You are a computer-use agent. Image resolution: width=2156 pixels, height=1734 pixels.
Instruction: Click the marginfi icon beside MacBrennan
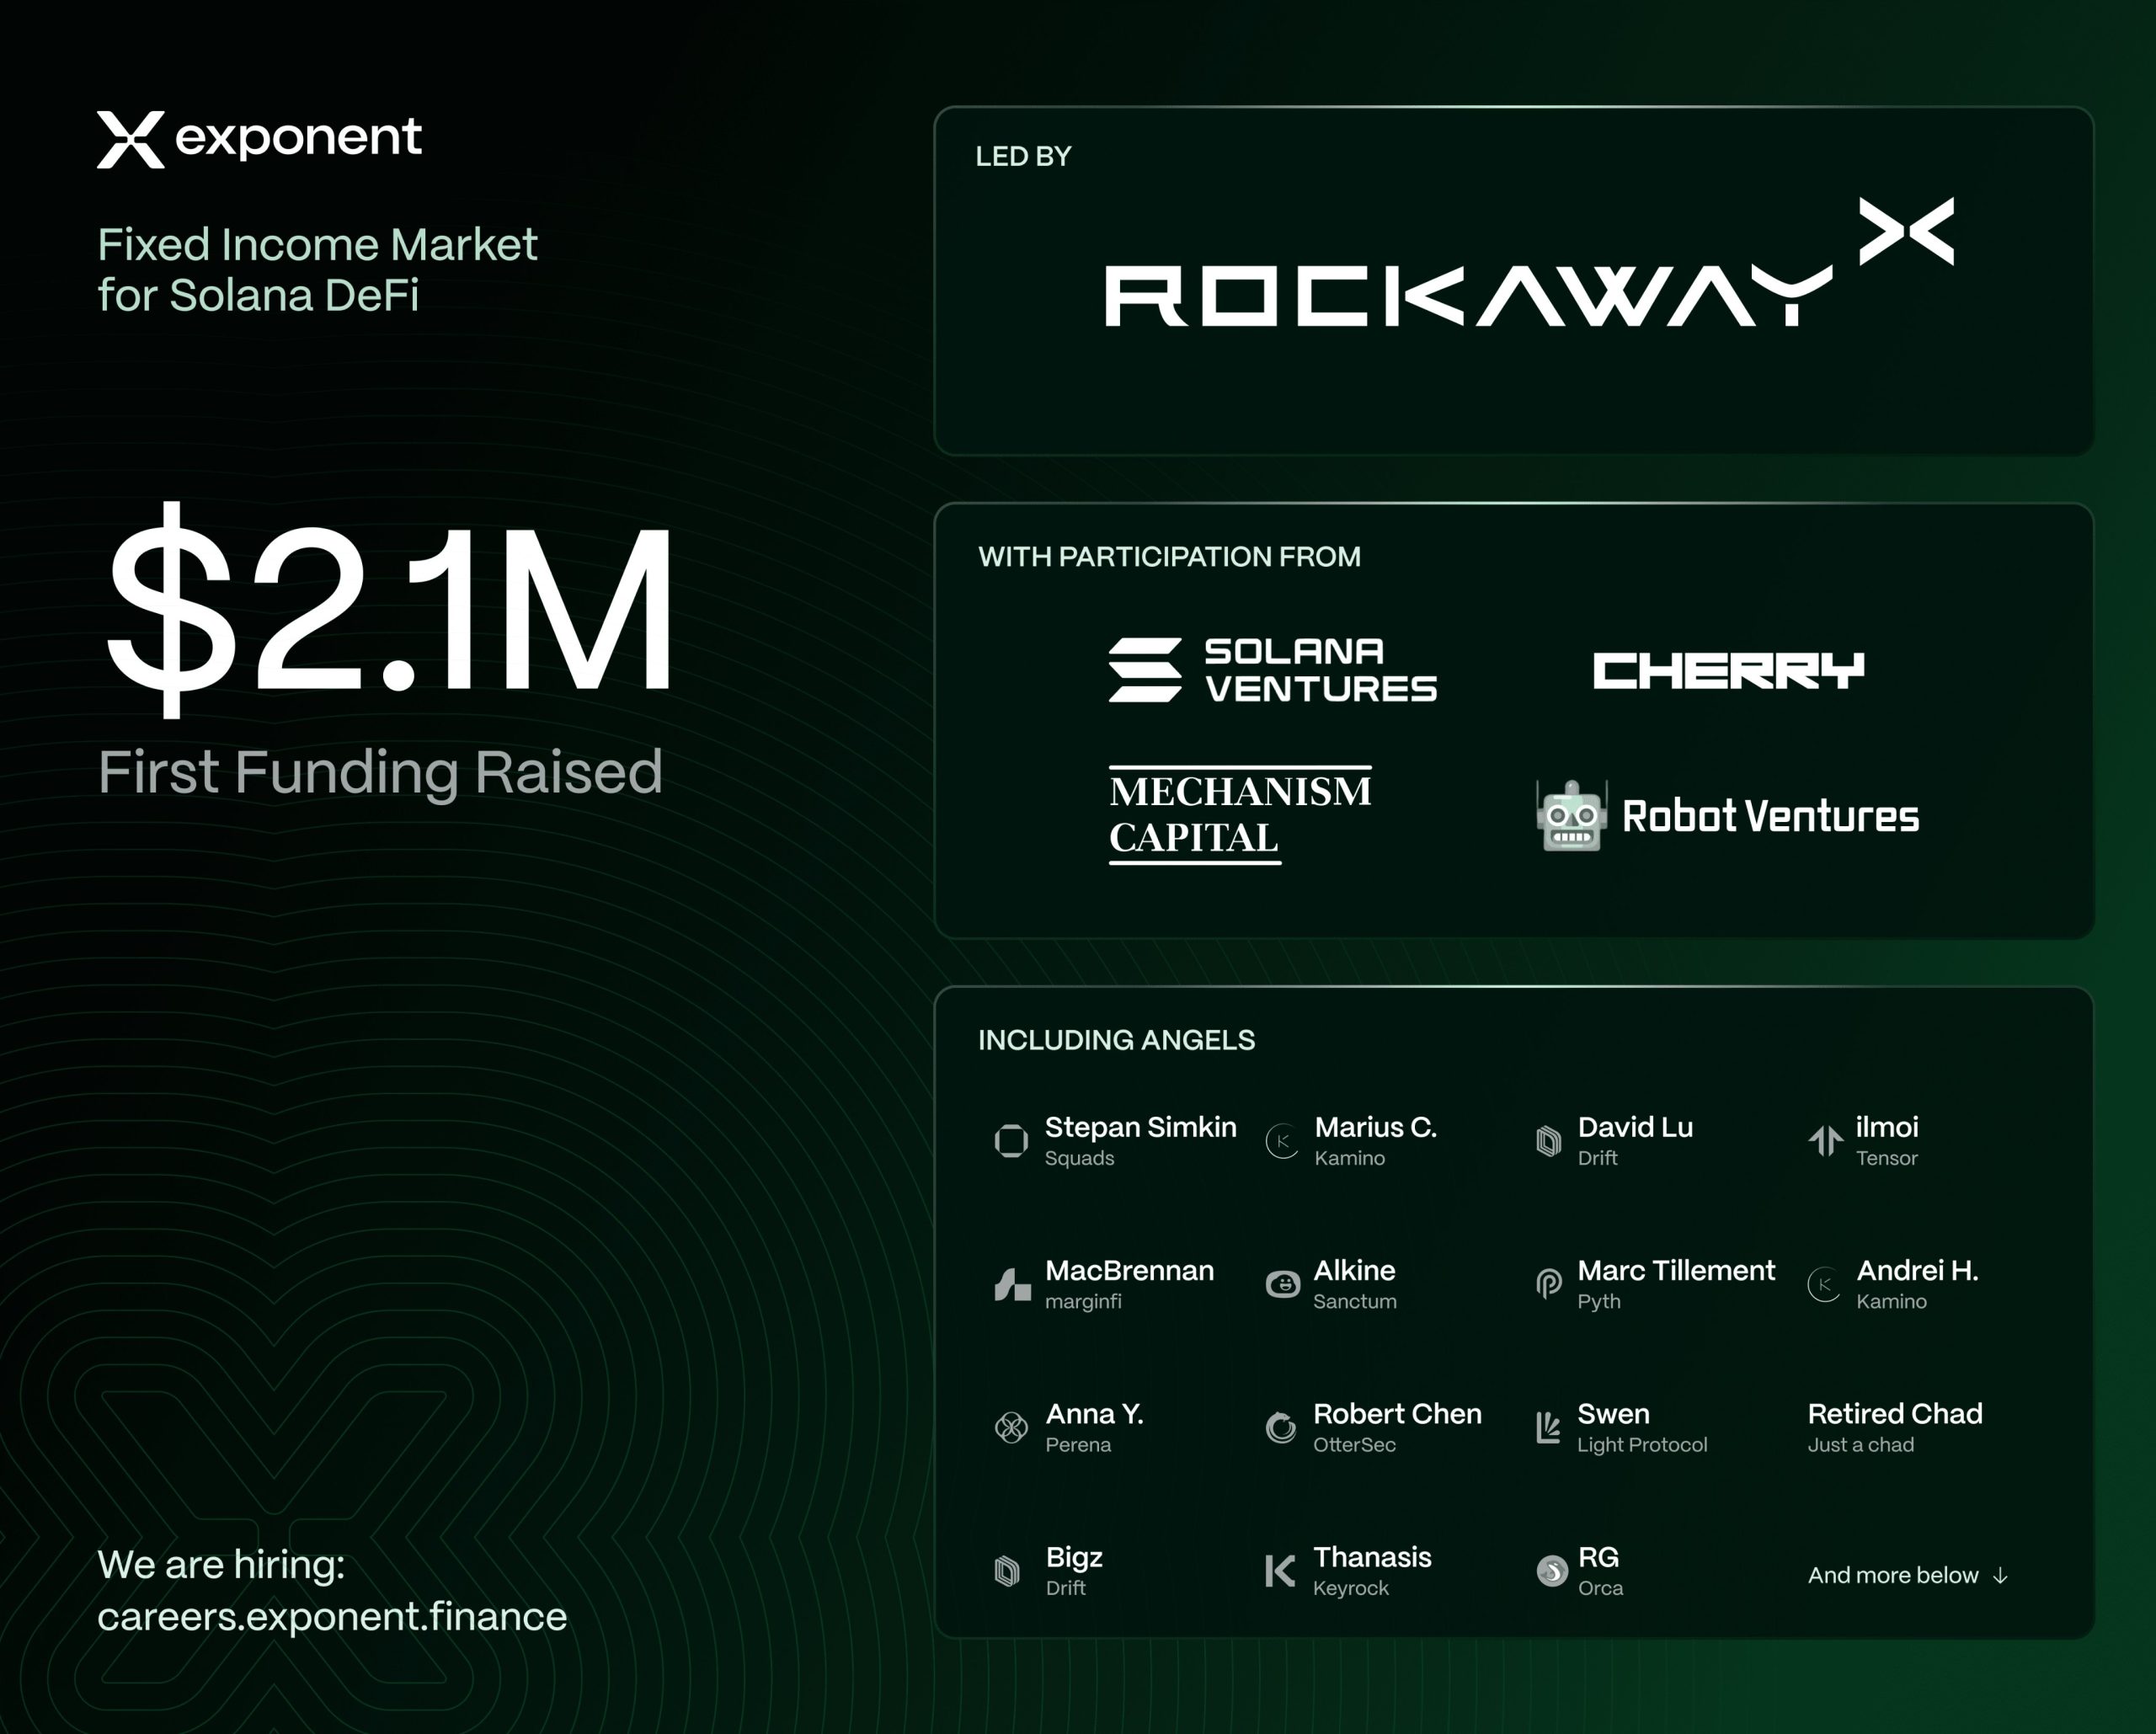point(1012,1284)
